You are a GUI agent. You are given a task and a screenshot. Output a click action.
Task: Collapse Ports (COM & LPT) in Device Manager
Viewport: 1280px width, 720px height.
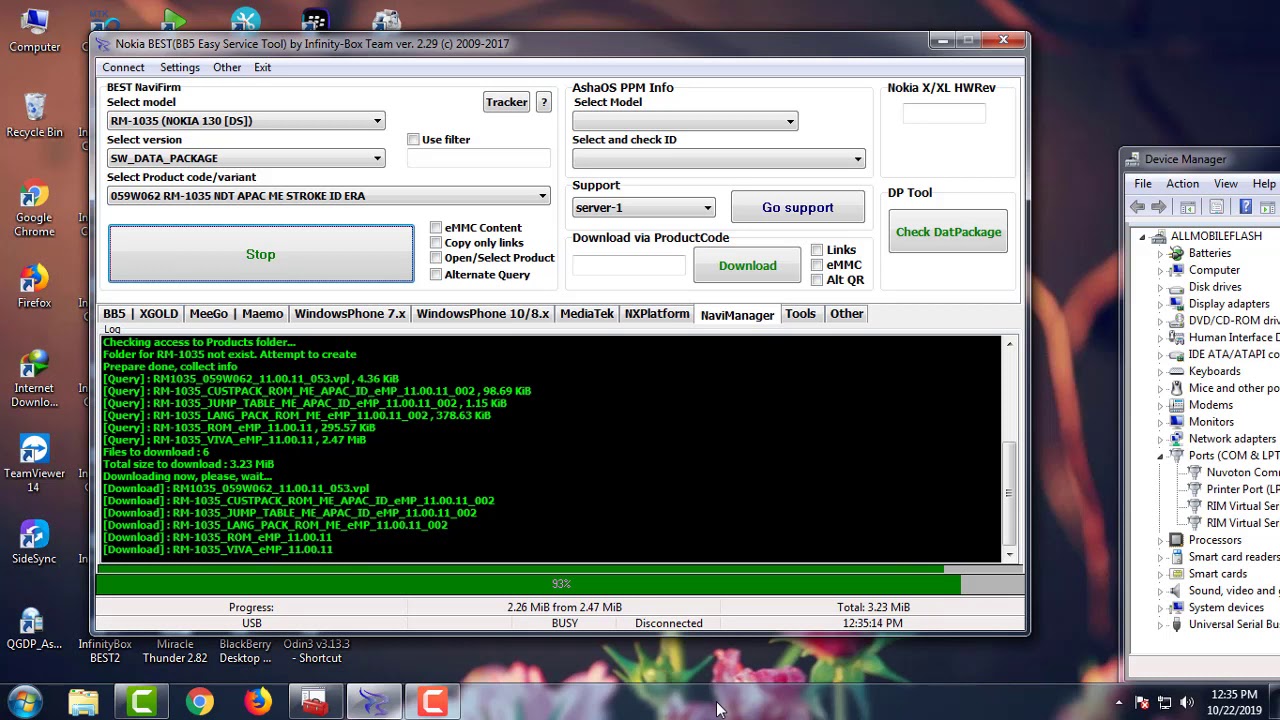[1161, 456]
